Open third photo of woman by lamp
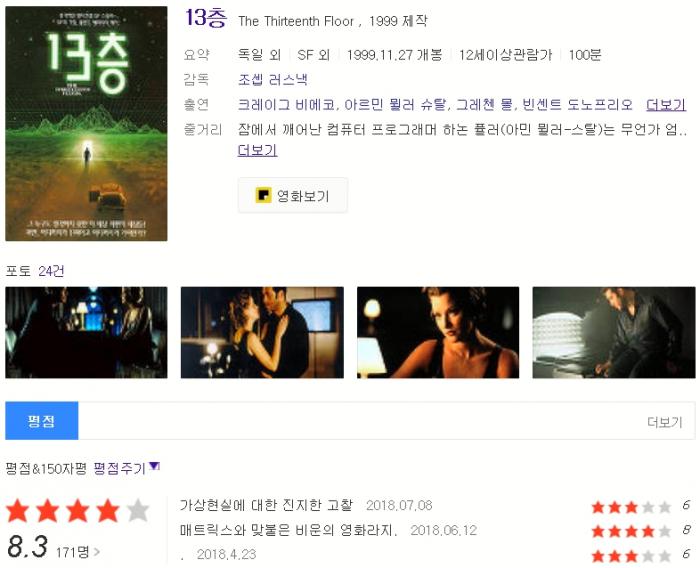 coord(438,333)
